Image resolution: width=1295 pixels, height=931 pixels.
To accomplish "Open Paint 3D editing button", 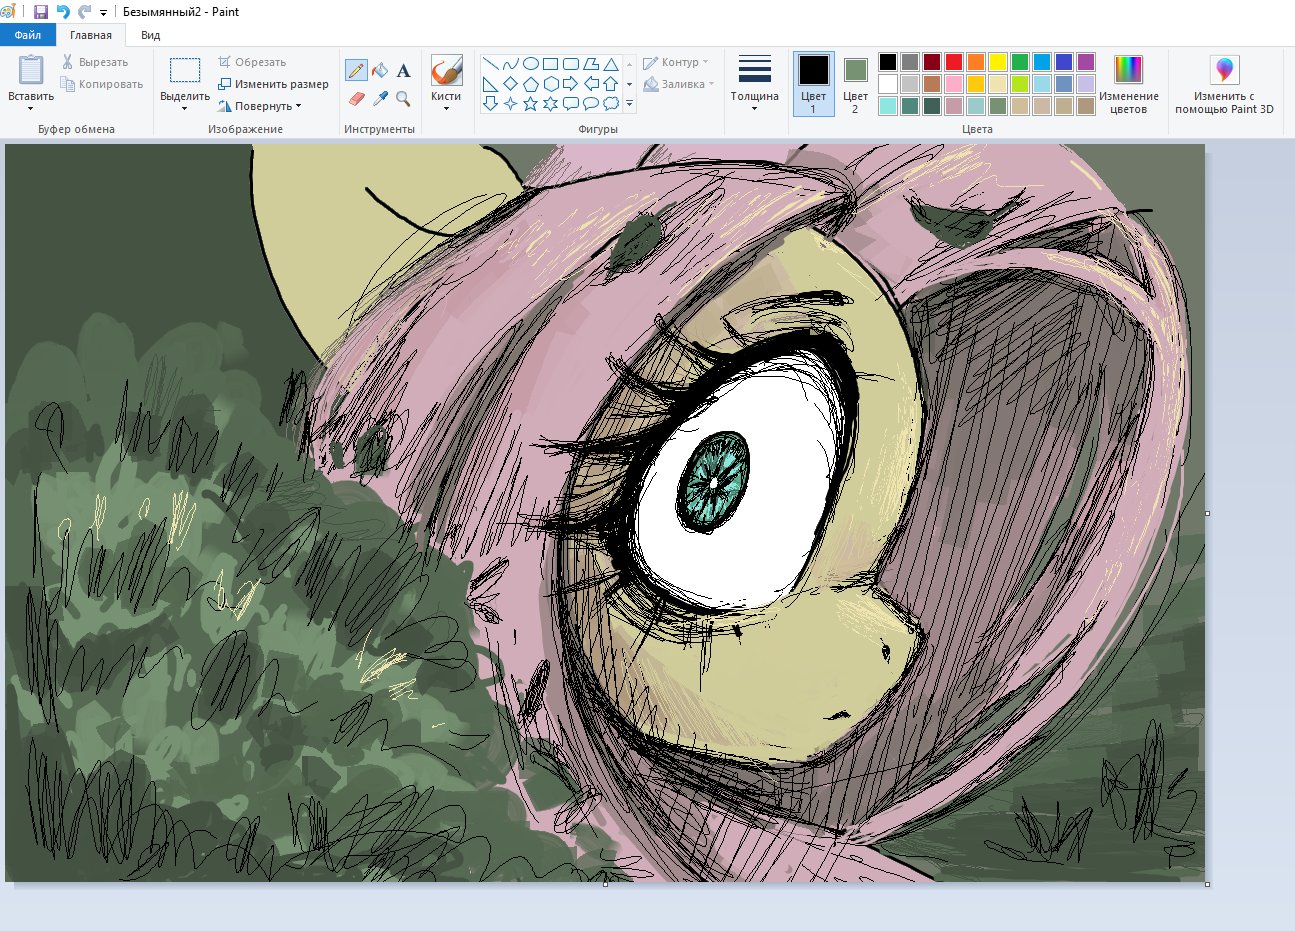I will [1224, 84].
